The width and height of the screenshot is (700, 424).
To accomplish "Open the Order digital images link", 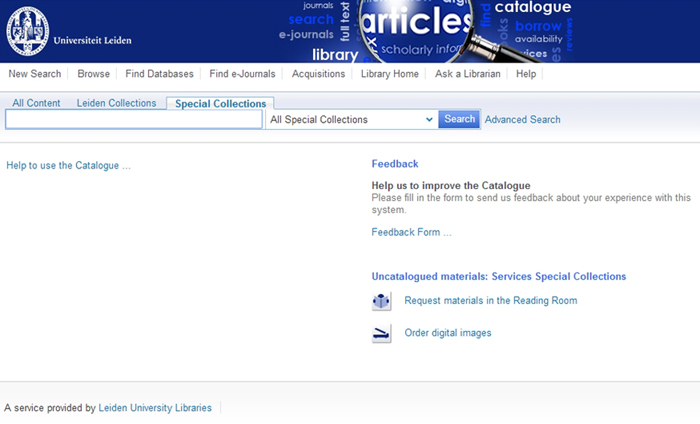I will pyautogui.click(x=448, y=333).
